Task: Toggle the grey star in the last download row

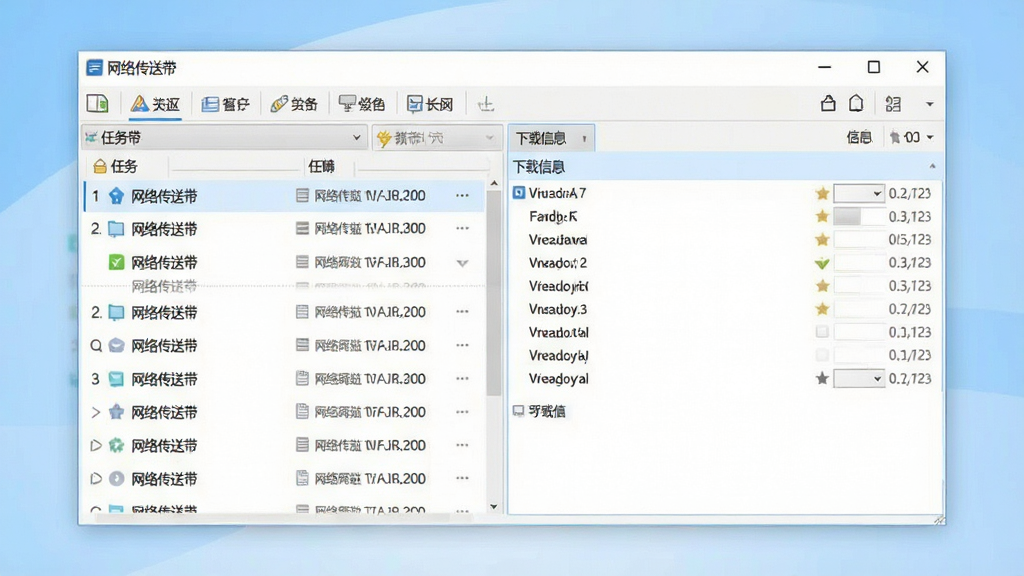Action: (822, 378)
